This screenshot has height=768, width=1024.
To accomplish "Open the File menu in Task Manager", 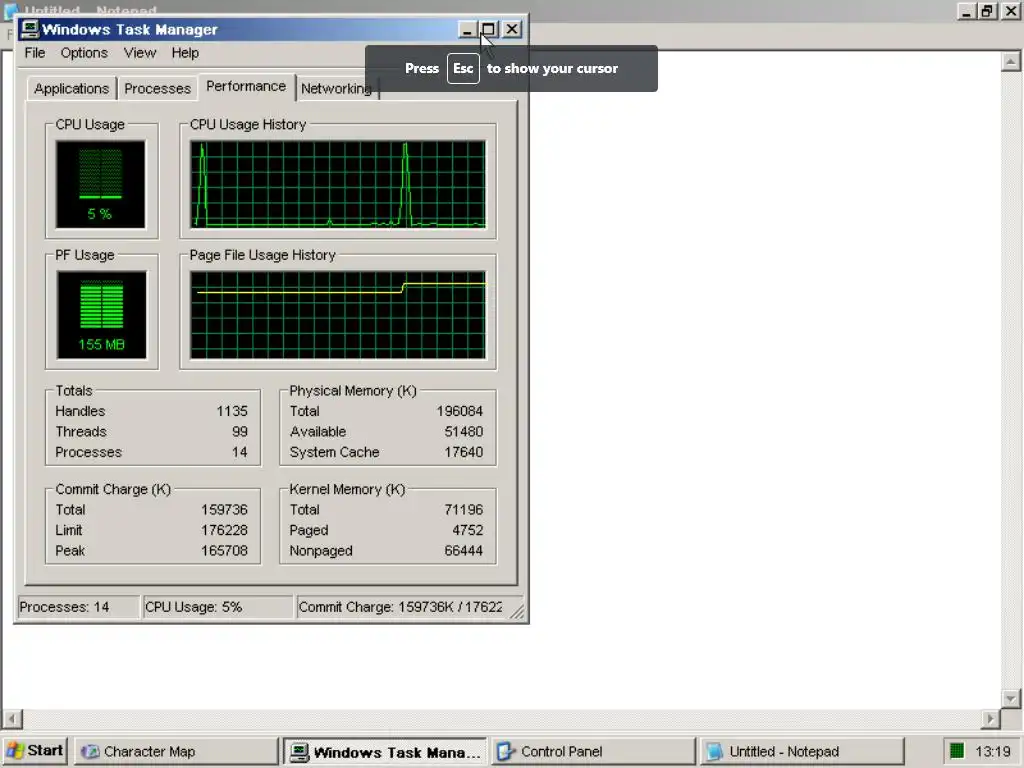I will point(35,53).
